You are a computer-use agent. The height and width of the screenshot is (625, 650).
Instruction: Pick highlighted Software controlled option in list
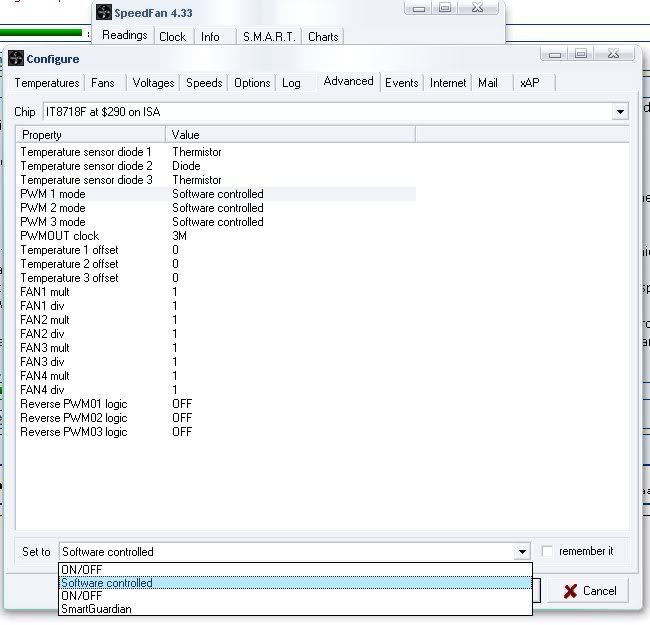pyautogui.click(x=295, y=583)
